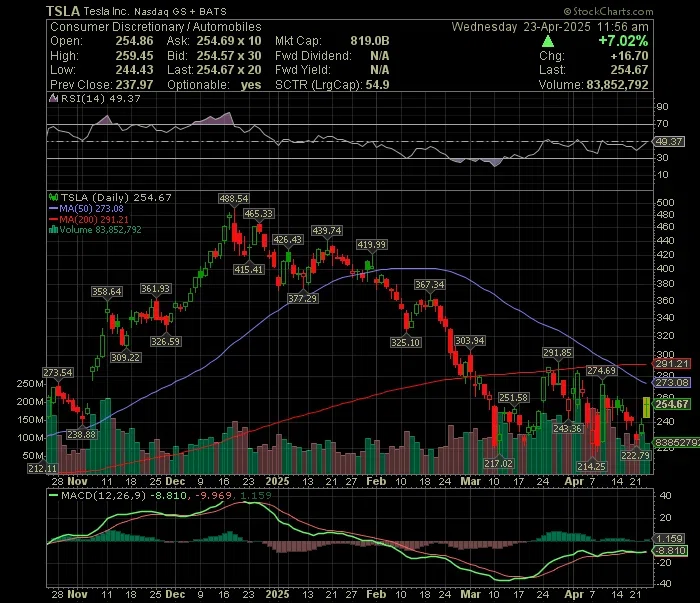Click the candlestick icon beside TSLA (Daily)
The width and height of the screenshot is (700, 603).
pos(54,197)
